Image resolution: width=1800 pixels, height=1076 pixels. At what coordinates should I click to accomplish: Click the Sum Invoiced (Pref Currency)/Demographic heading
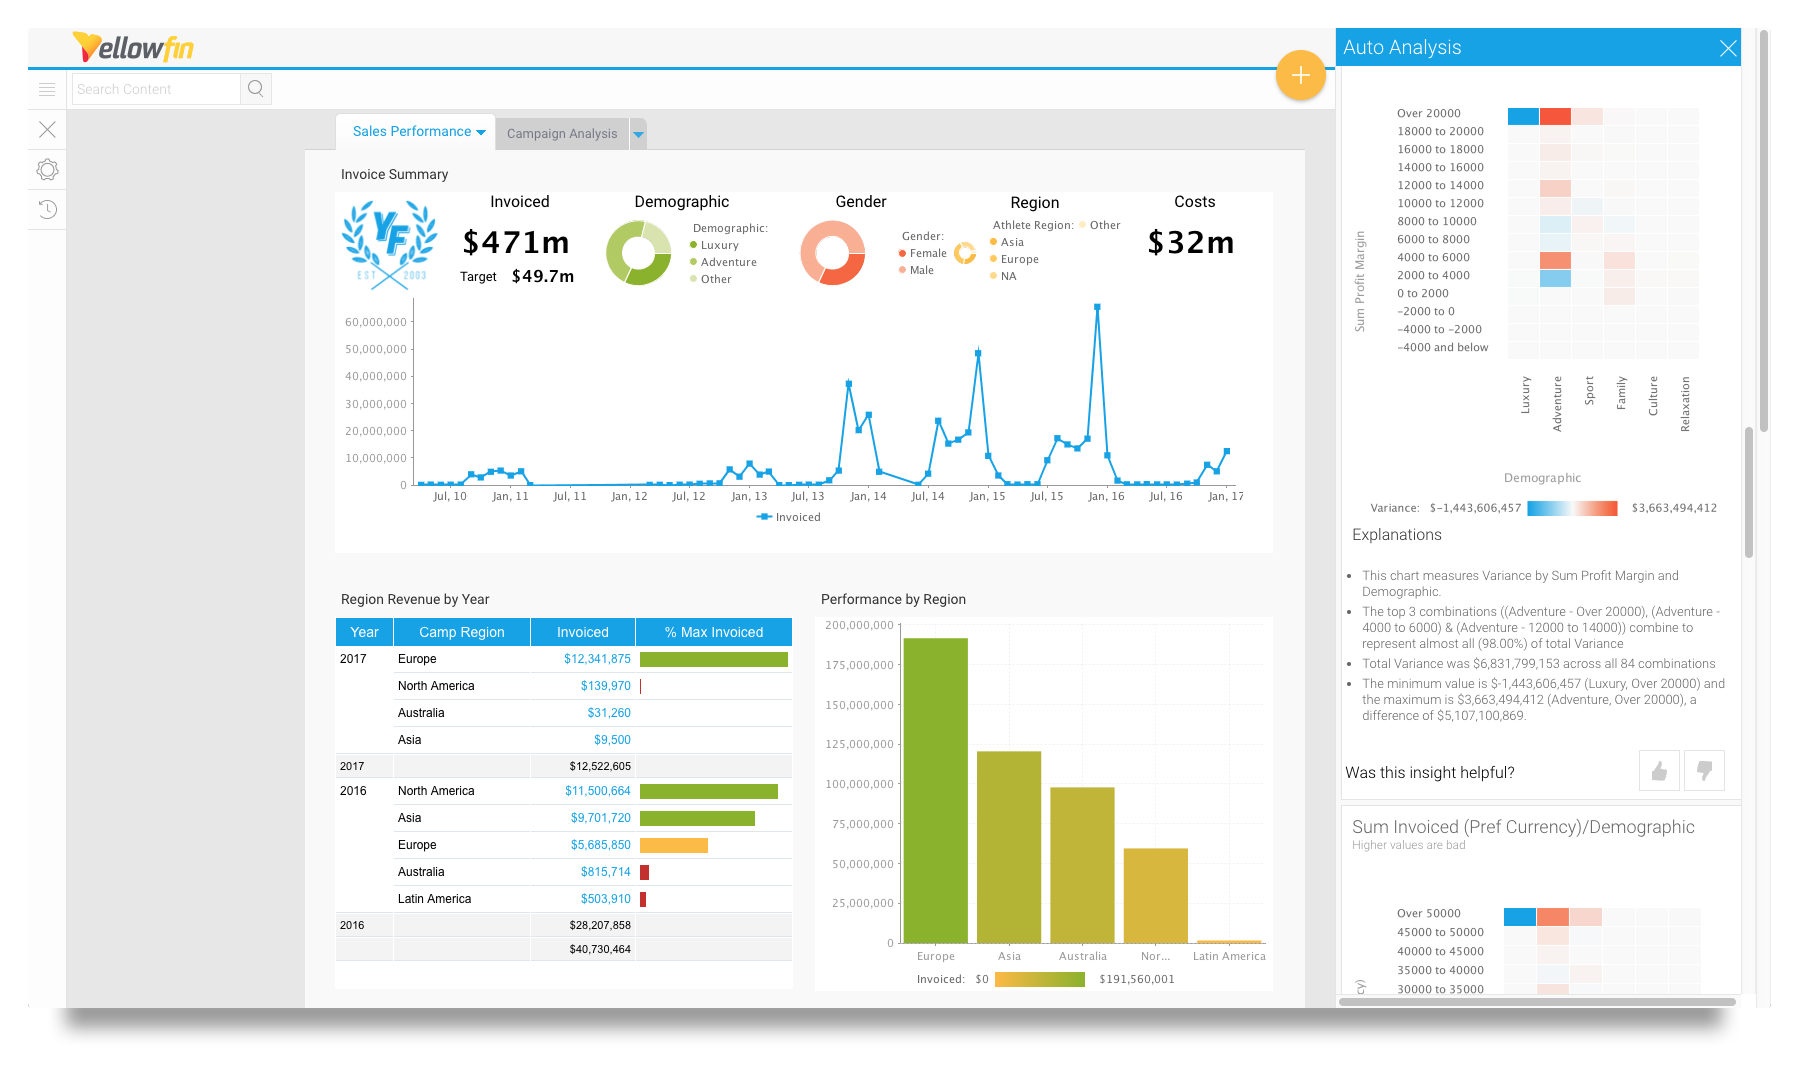(1523, 827)
